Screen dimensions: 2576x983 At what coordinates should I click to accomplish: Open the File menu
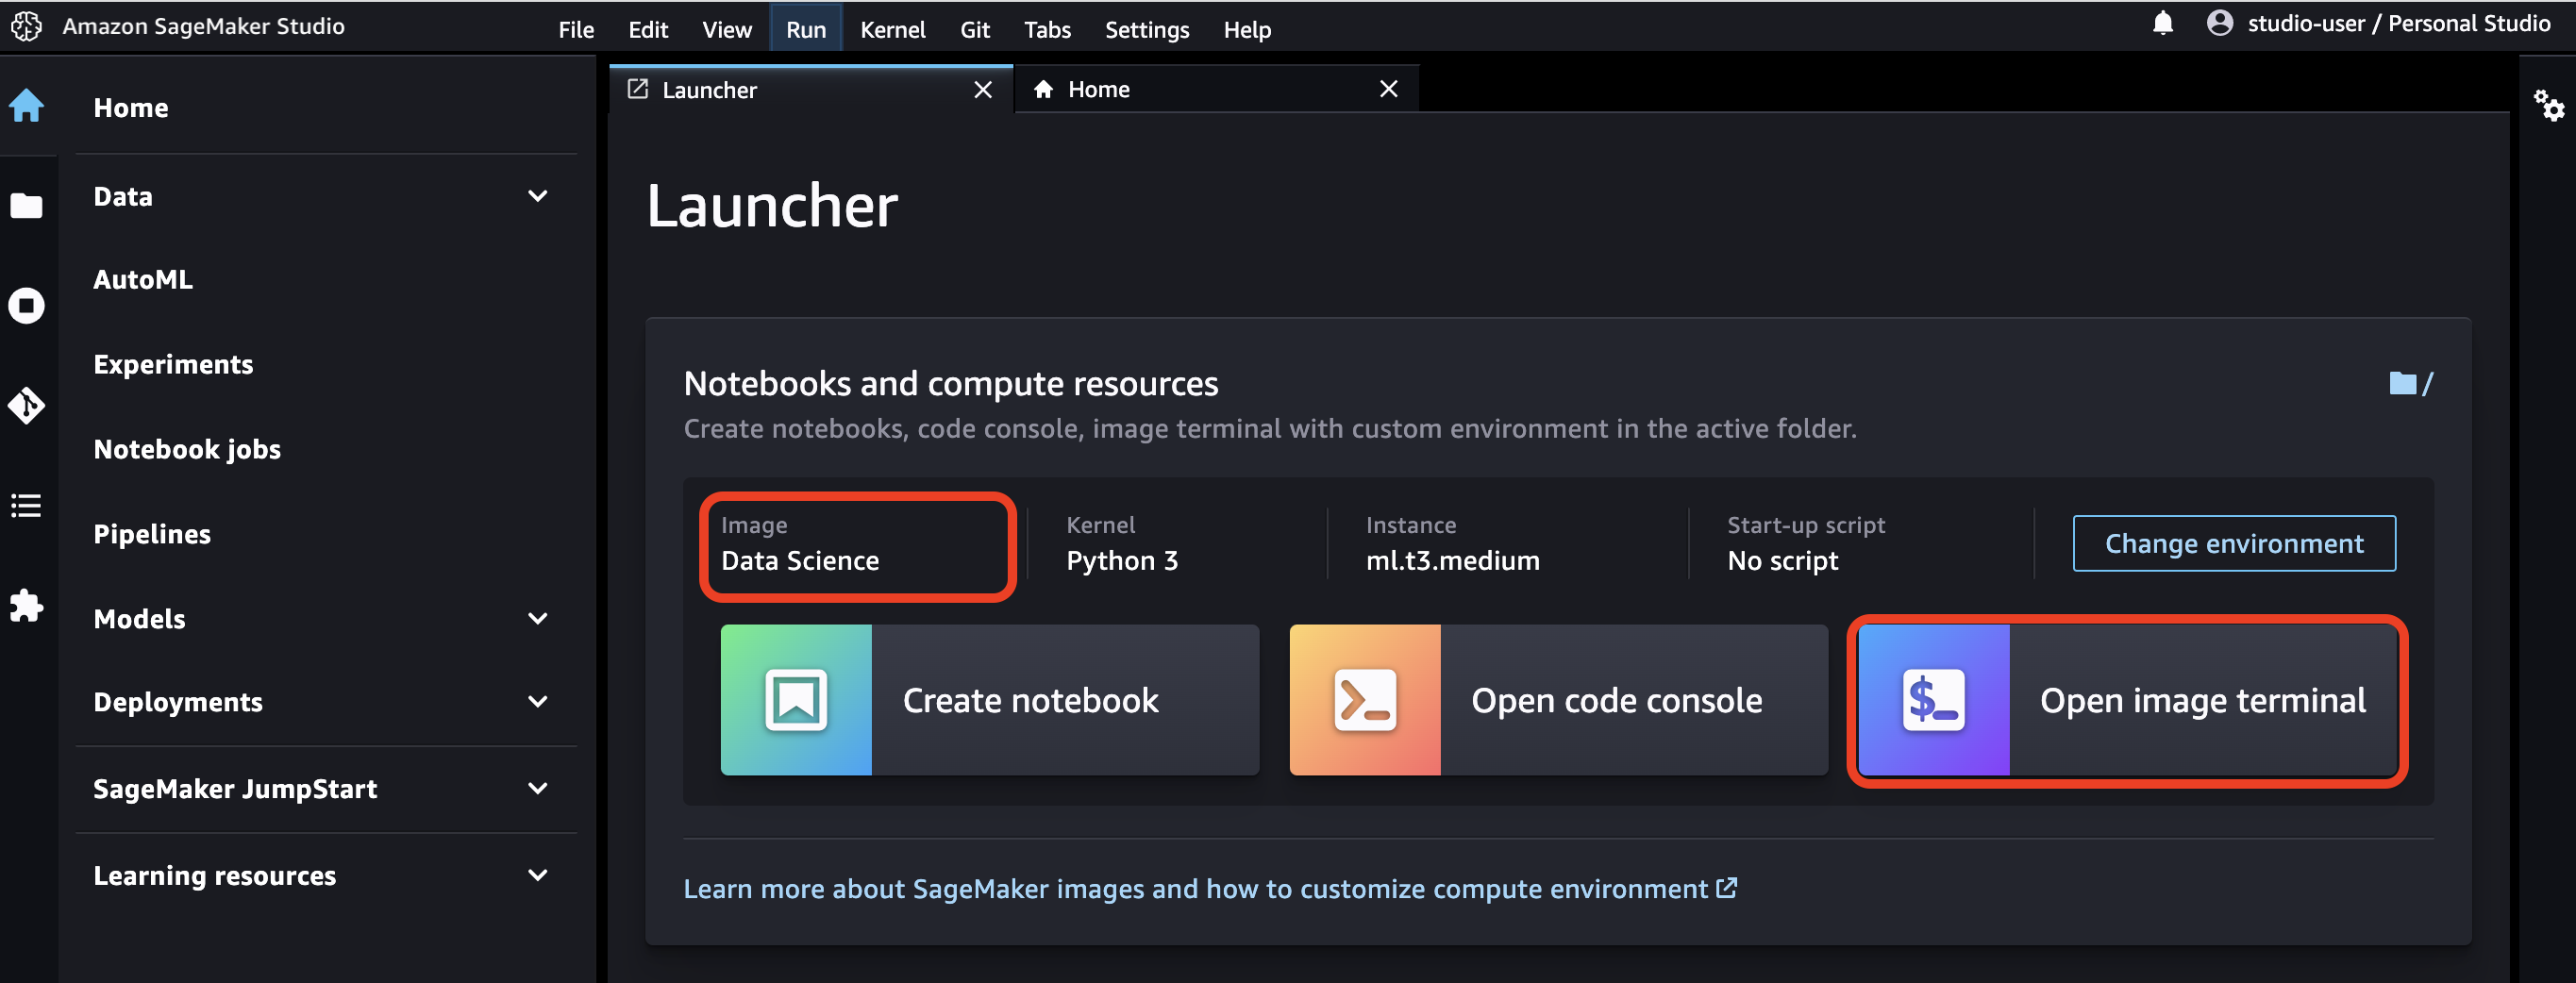[x=576, y=29]
